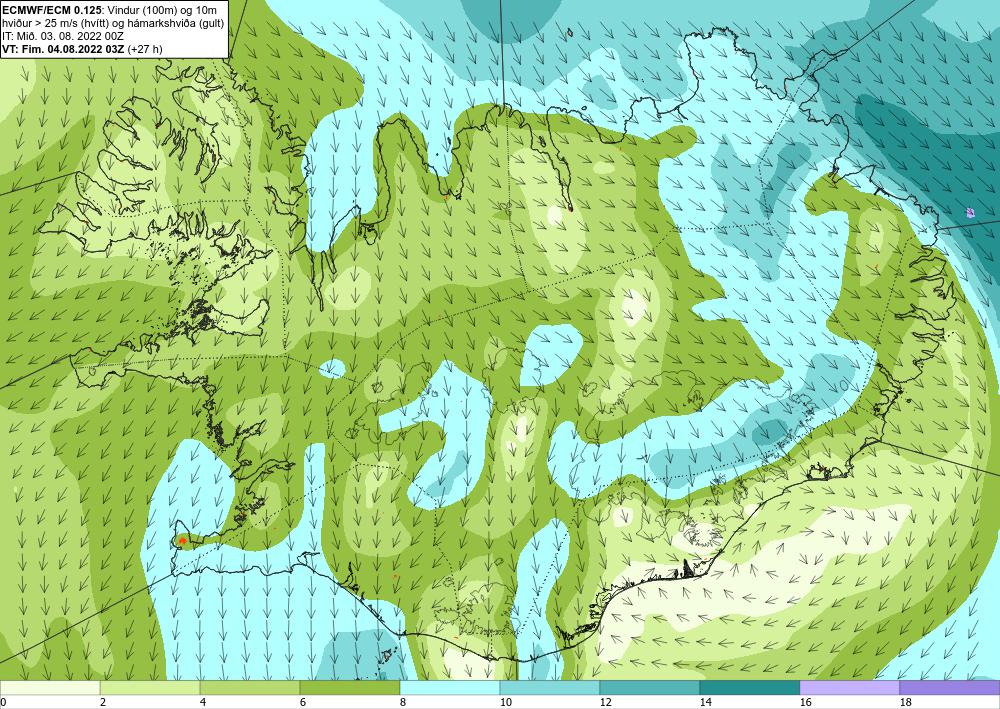1000x709 pixels.
Task: Click the 0–2 m/s pale legend swatch
Action: point(50,687)
